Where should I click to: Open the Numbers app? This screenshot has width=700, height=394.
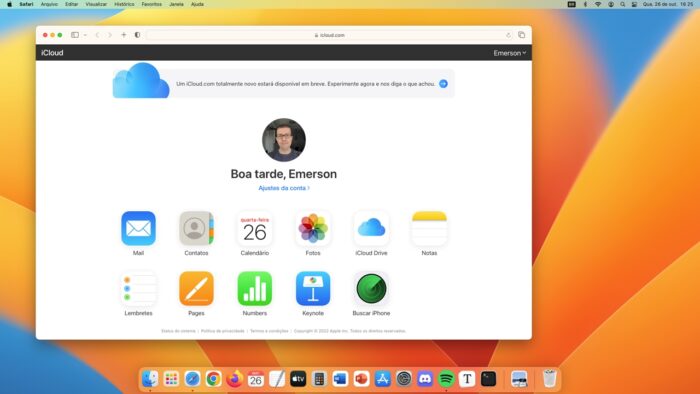pyautogui.click(x=254, y=289)
